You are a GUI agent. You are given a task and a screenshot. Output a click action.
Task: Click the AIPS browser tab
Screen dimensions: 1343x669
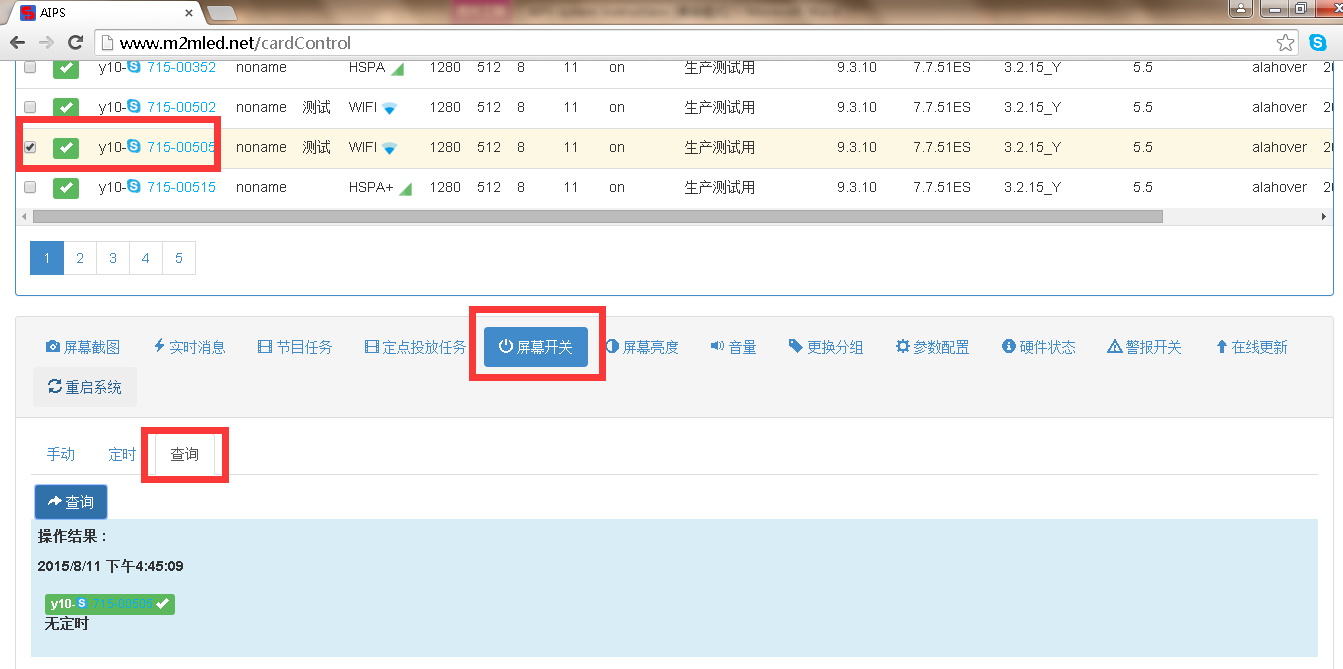pos(105,12)
